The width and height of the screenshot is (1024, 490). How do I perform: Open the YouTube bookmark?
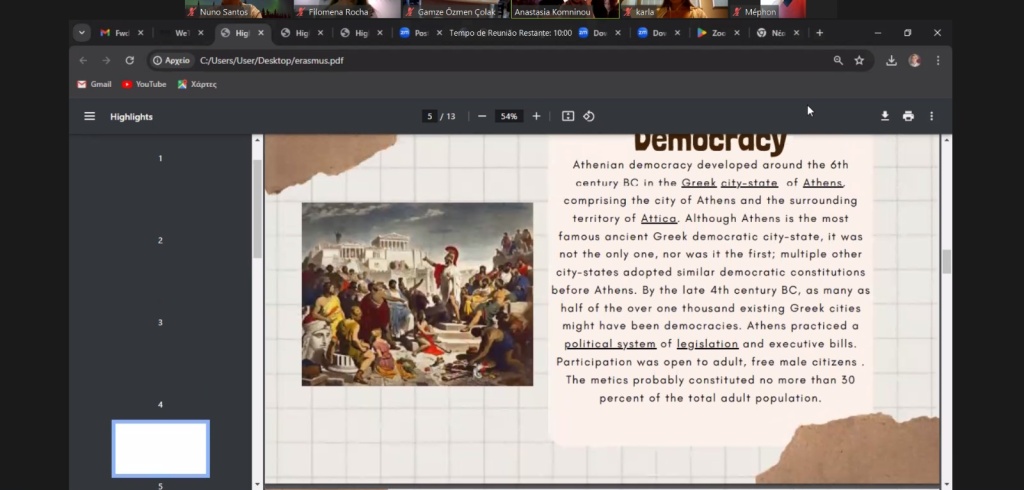click(144, 84)
